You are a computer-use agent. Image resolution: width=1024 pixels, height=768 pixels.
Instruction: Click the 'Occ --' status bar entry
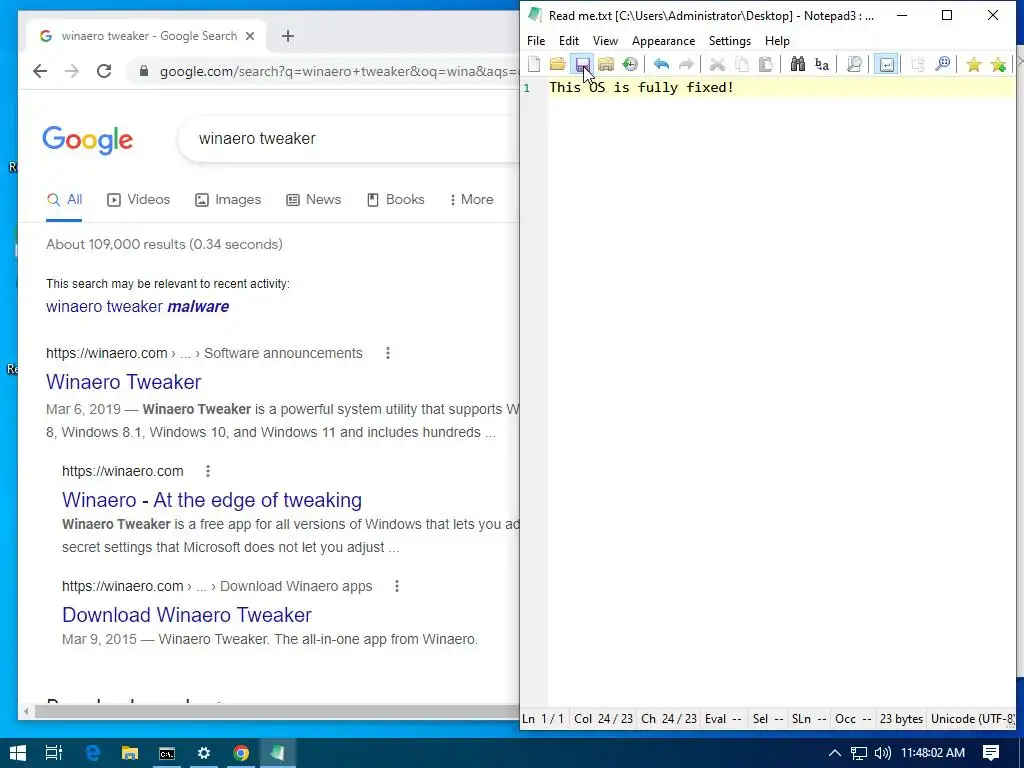[x=853, y=719]
